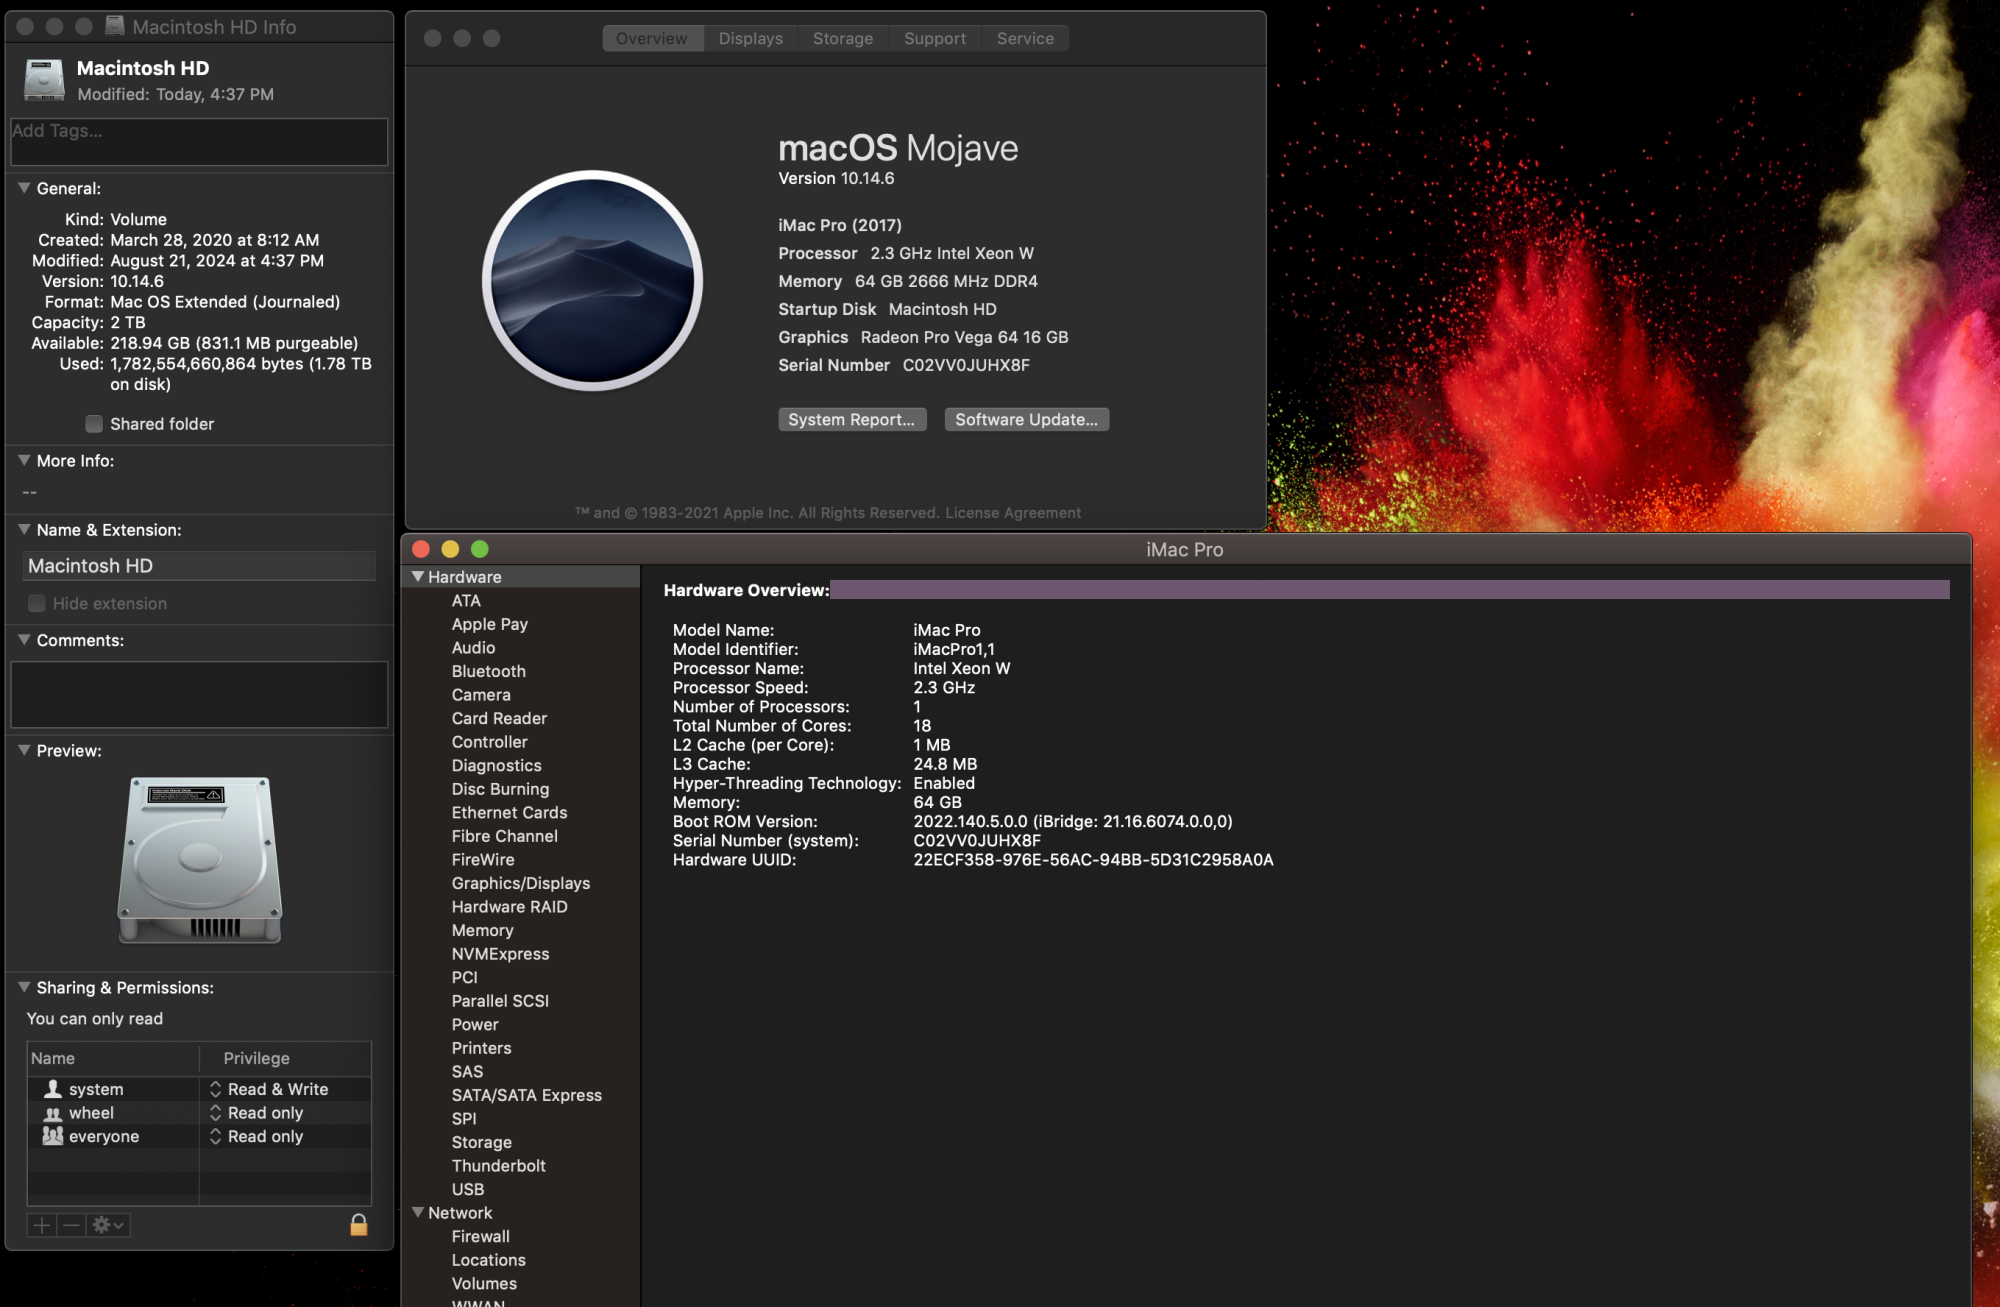
Task: Click the everyone group icon
Action: tap(53, 1136)
